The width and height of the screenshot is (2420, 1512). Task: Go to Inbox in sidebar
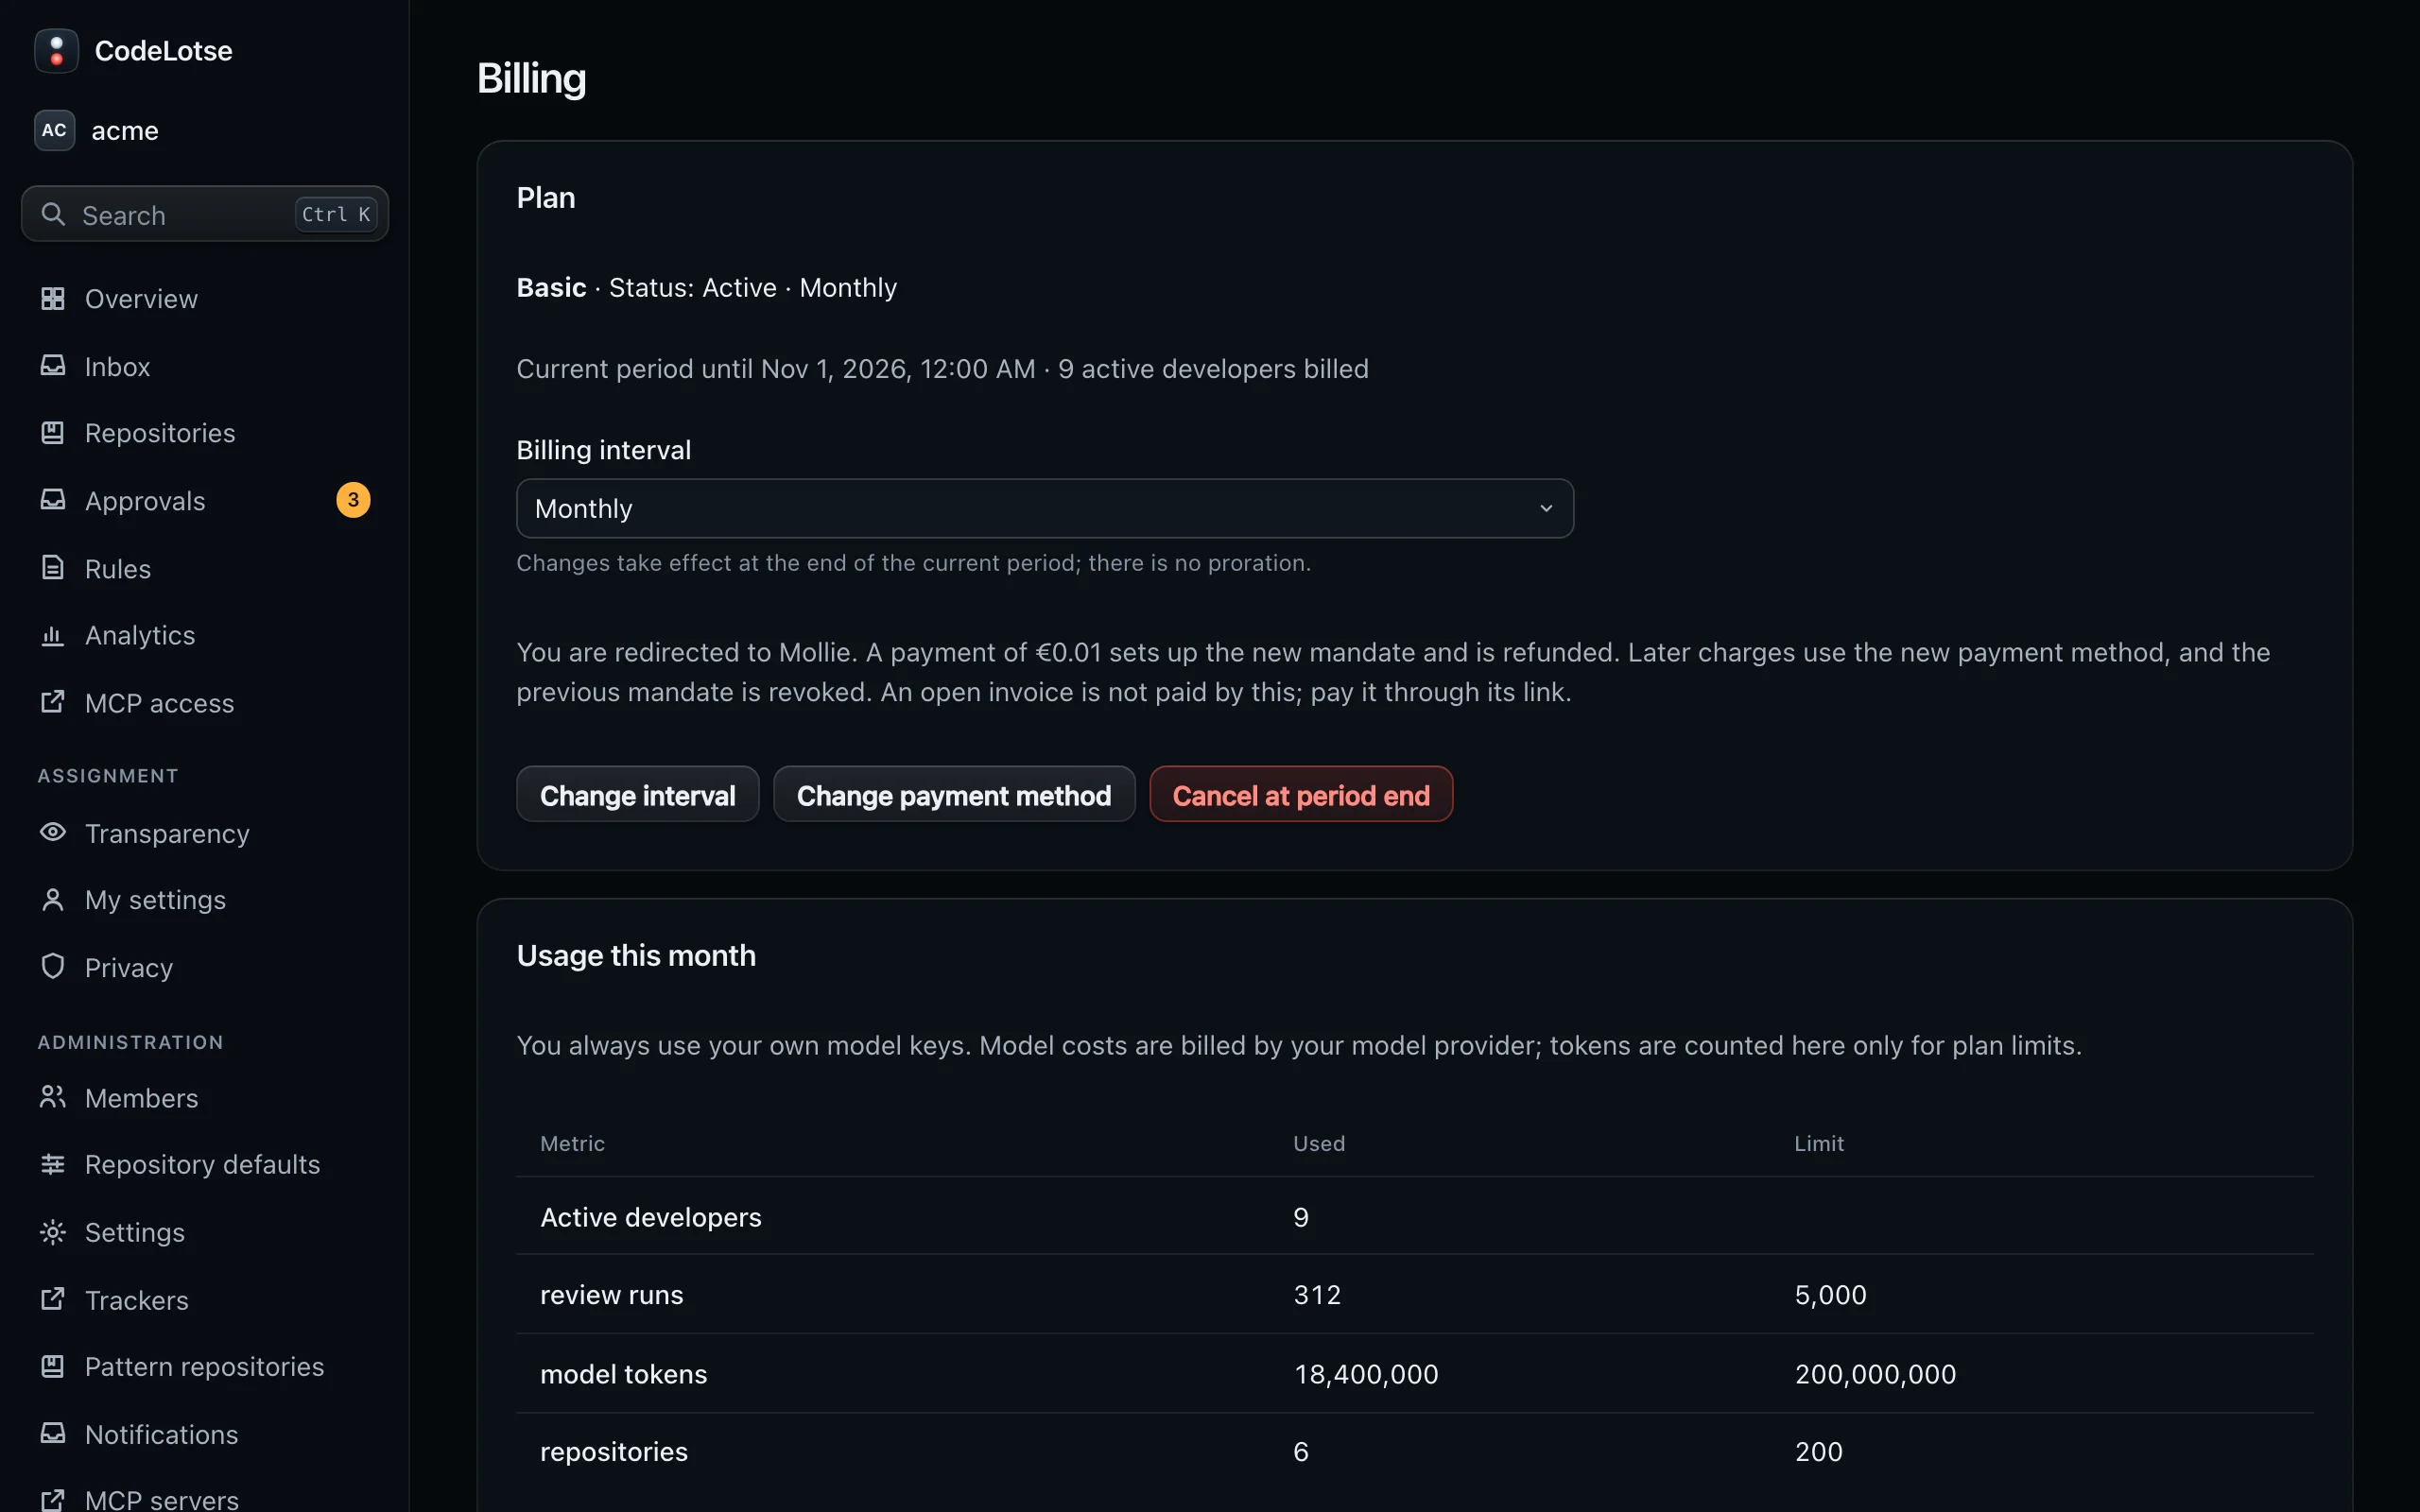click(205, 366)
